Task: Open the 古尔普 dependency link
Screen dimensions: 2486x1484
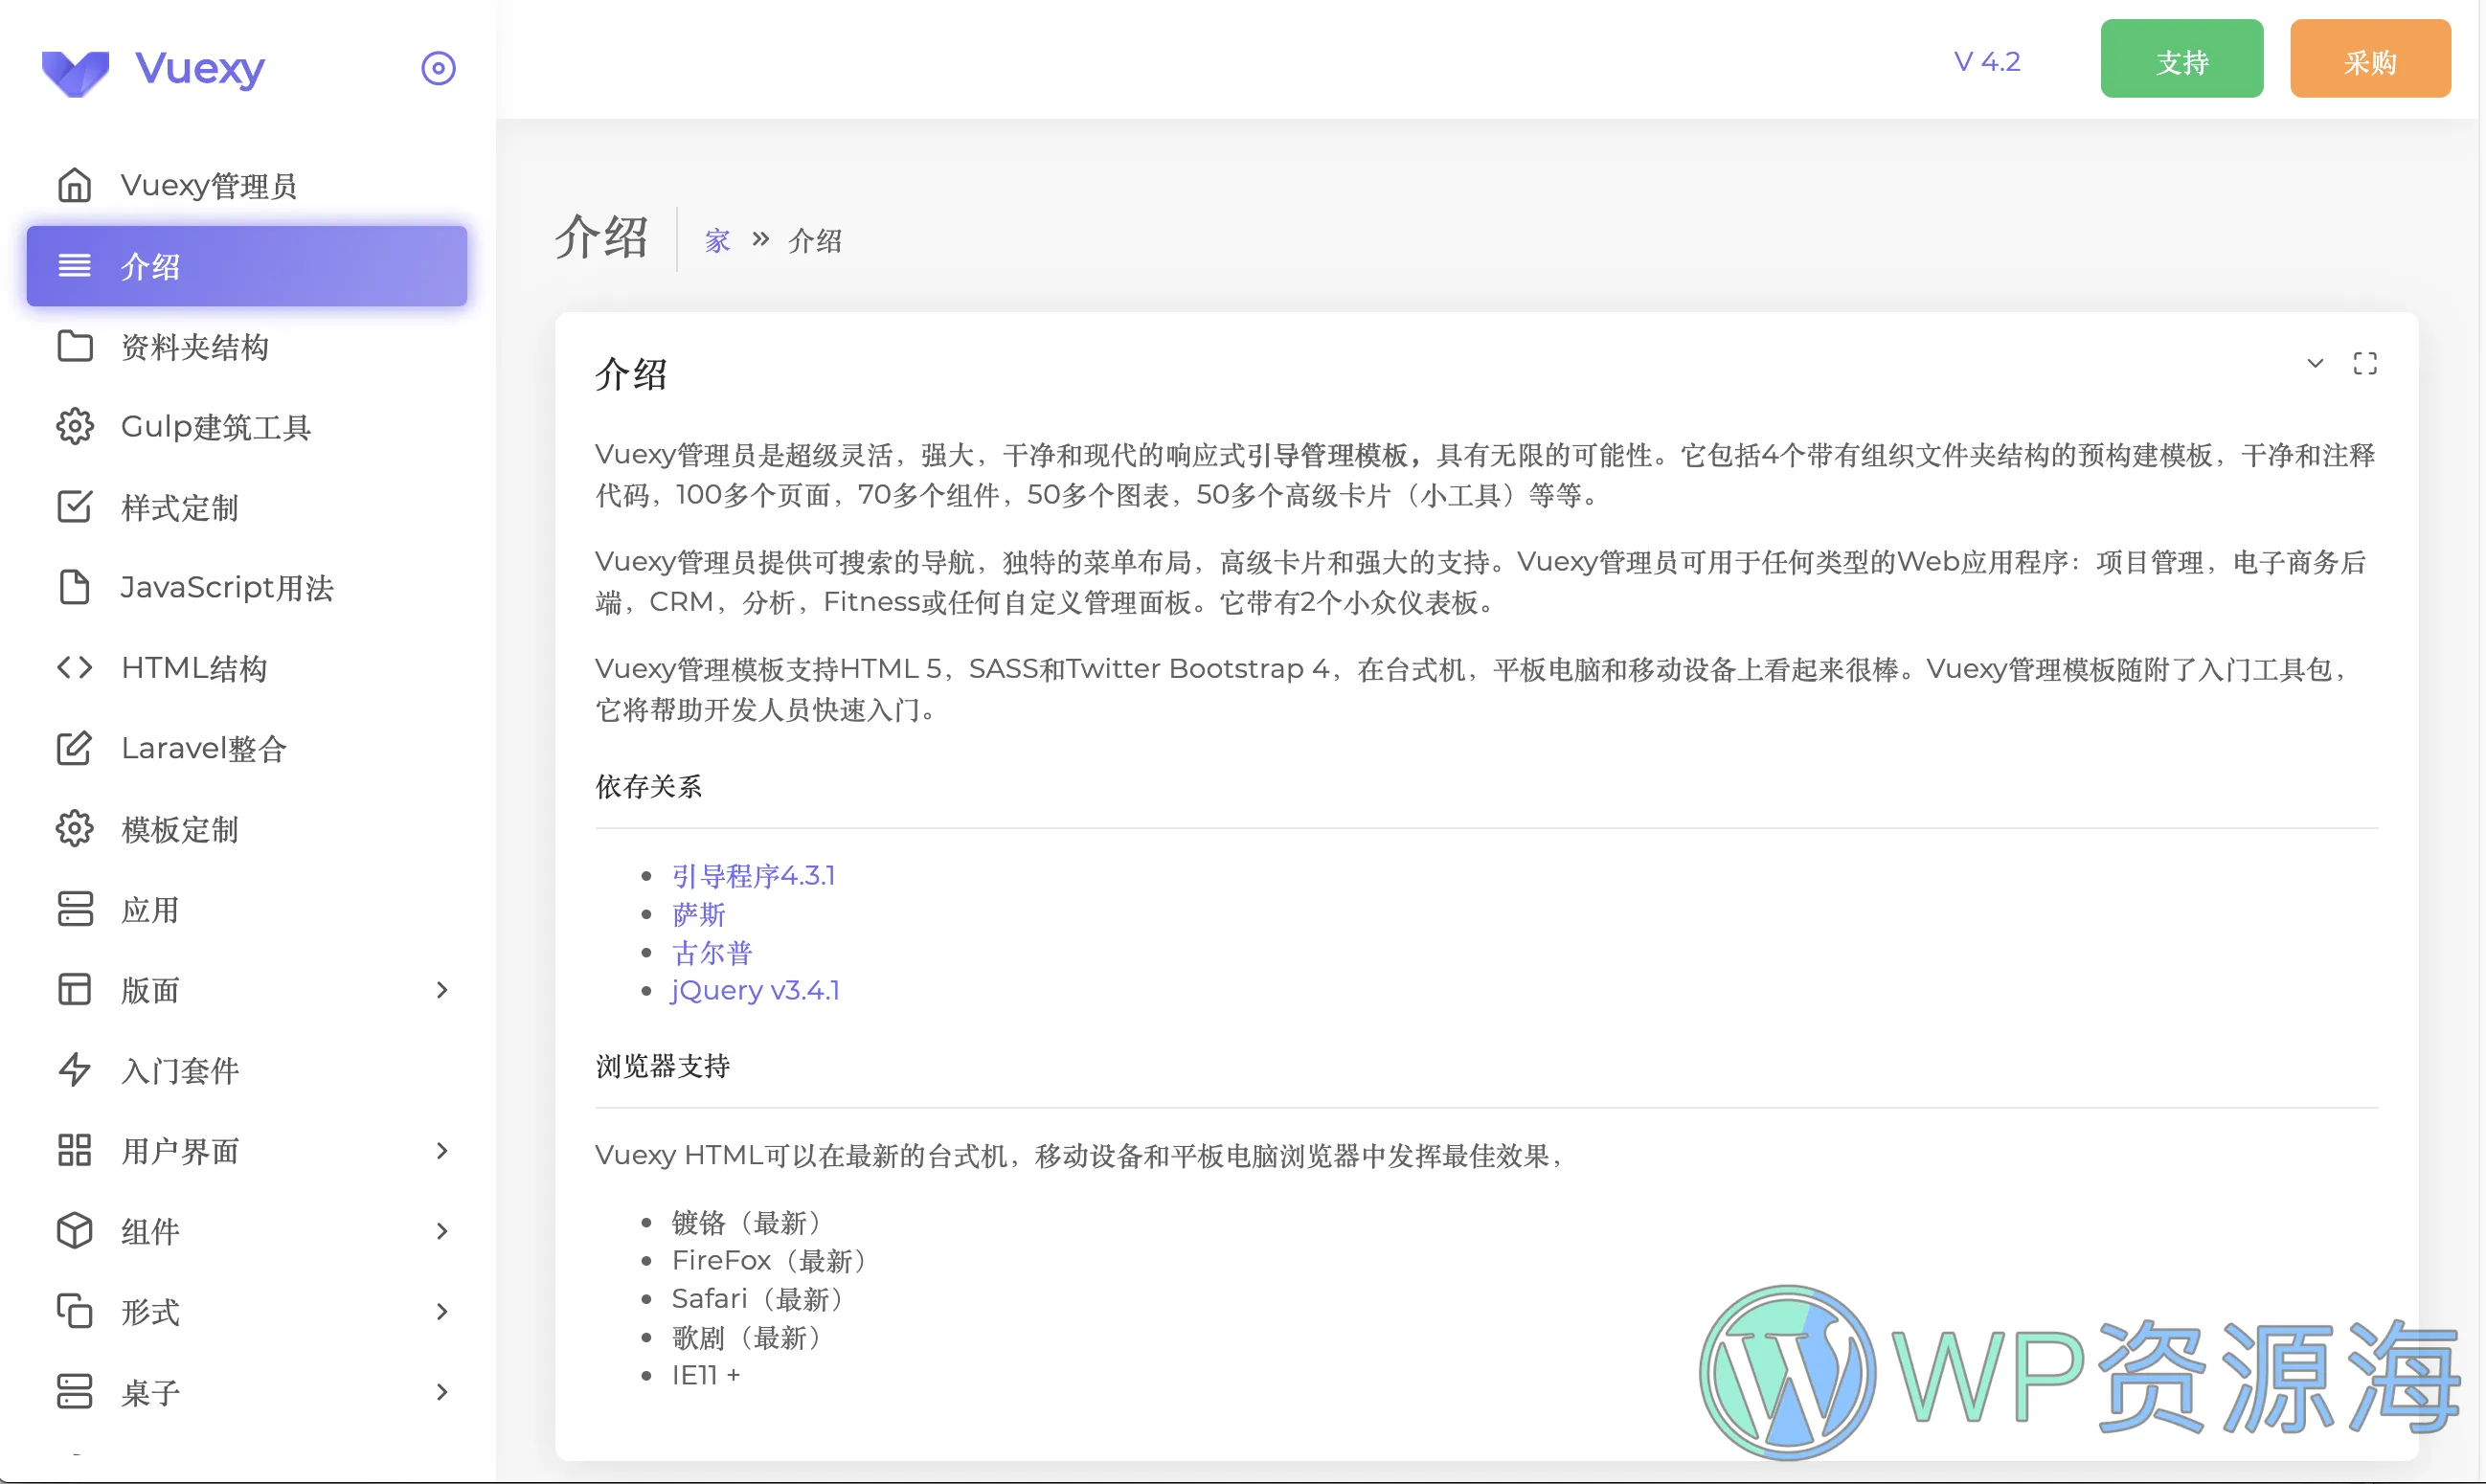Action: [x=711, y=952]
